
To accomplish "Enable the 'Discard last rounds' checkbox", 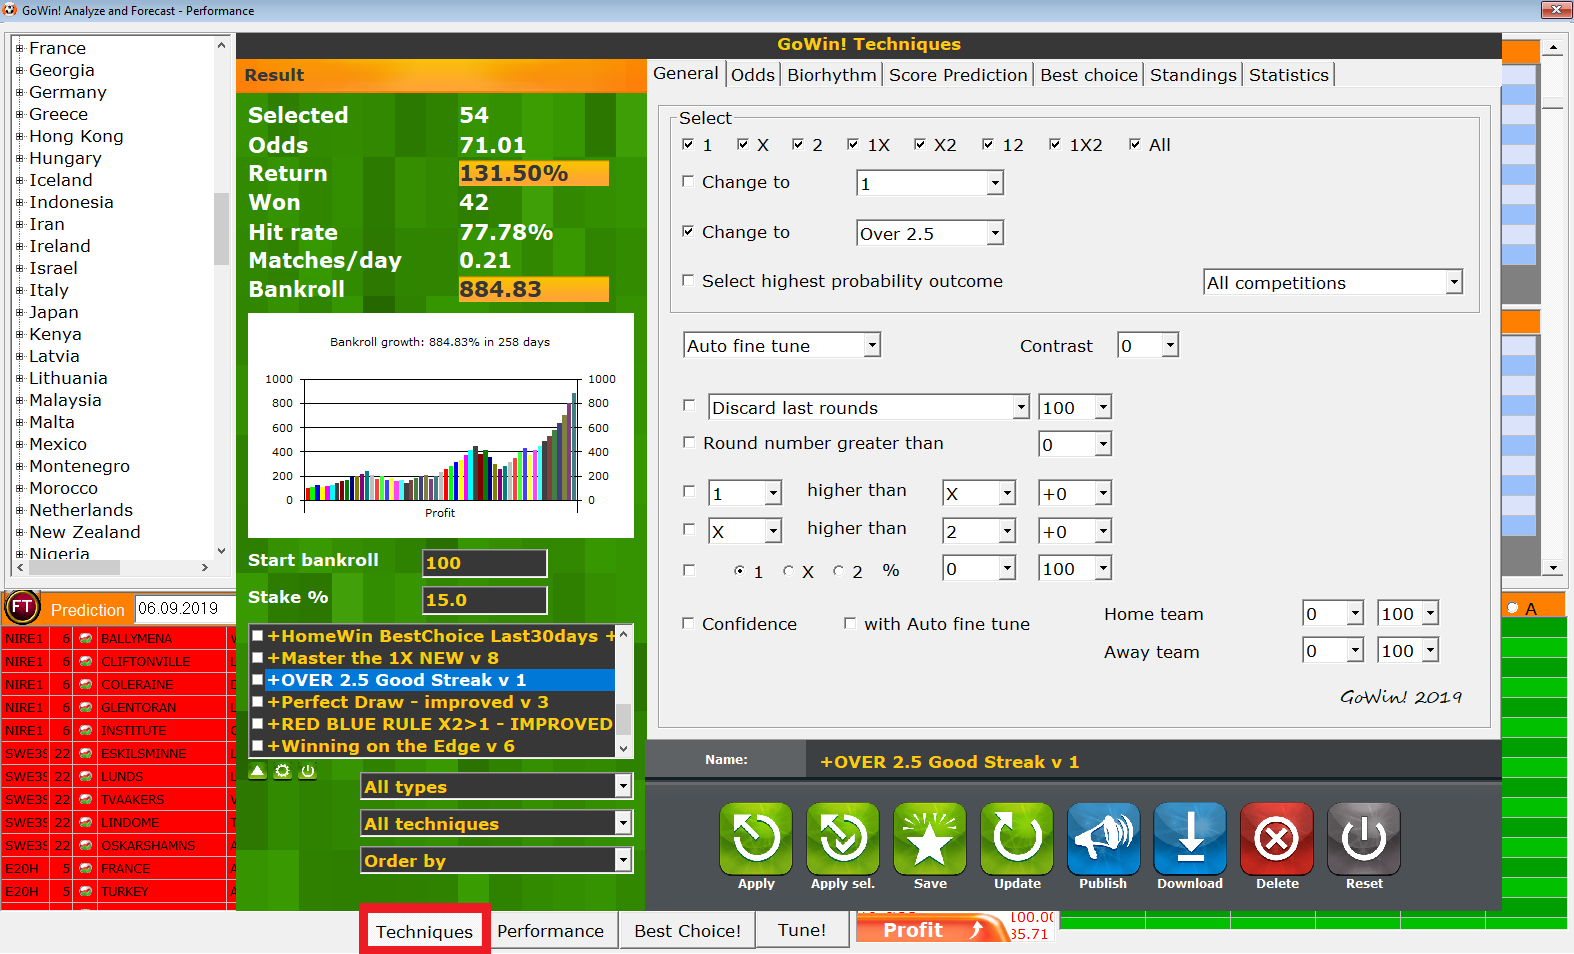I will click(689, 405).
